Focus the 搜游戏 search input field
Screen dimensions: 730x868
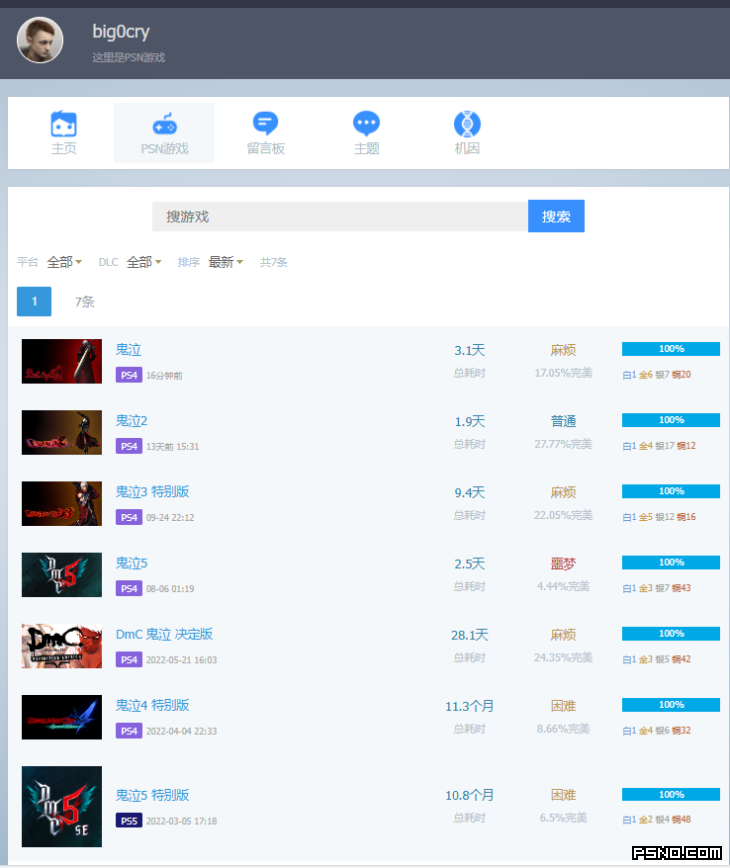(340, 216)
